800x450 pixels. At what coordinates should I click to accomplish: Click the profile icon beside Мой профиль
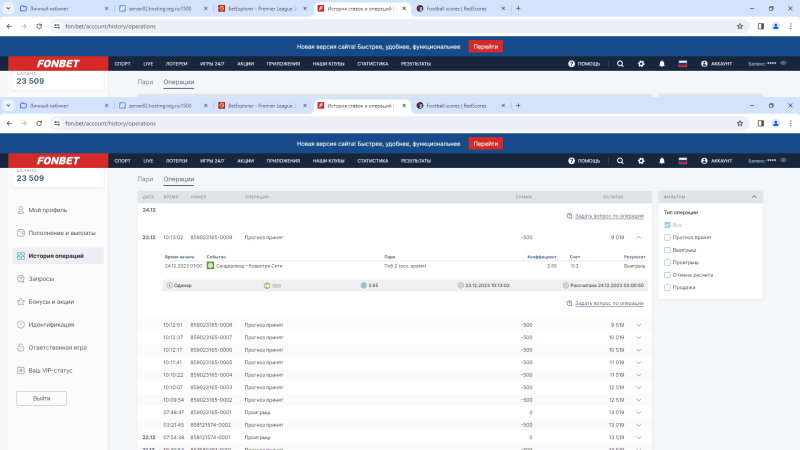click(21, 210)
